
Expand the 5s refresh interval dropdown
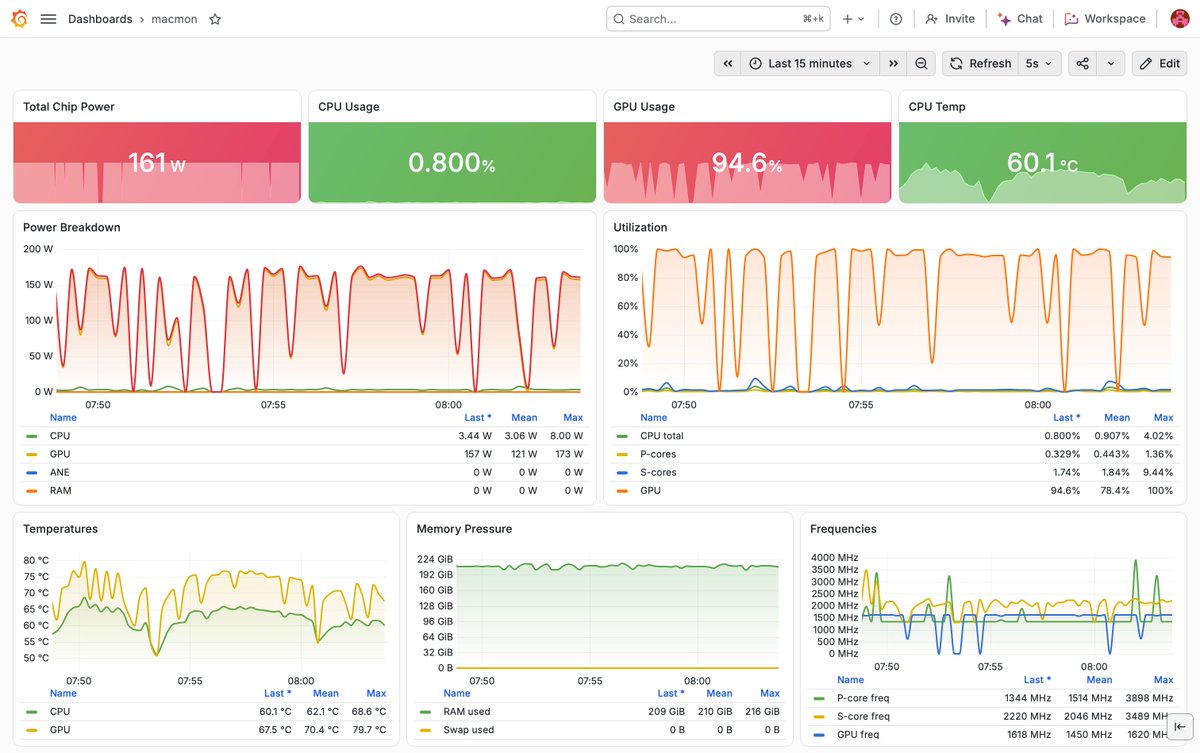1040,63
